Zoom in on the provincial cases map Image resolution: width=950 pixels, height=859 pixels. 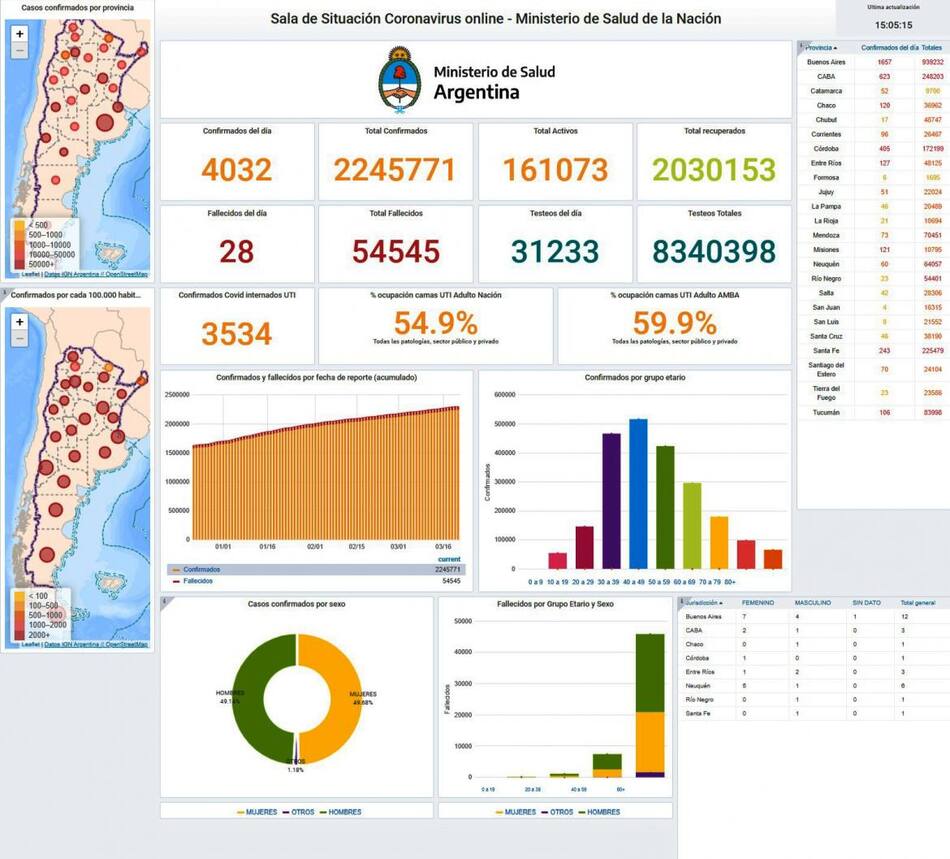click(20, 33)
